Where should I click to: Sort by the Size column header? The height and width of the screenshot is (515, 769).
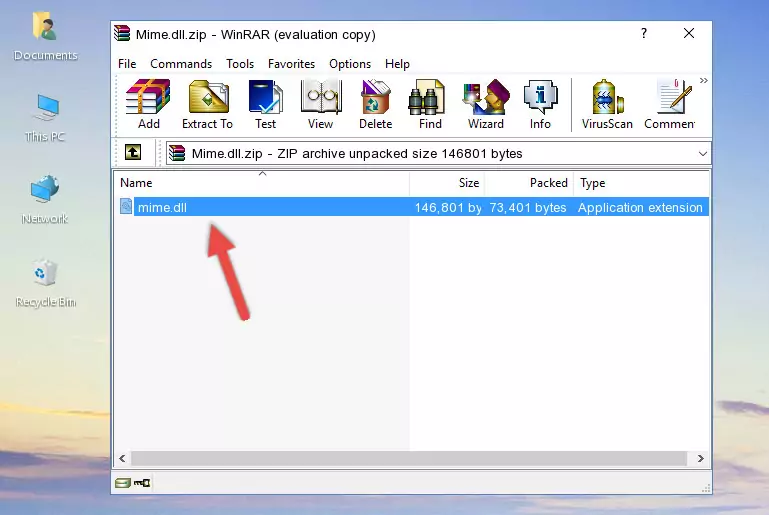point(447,183)
